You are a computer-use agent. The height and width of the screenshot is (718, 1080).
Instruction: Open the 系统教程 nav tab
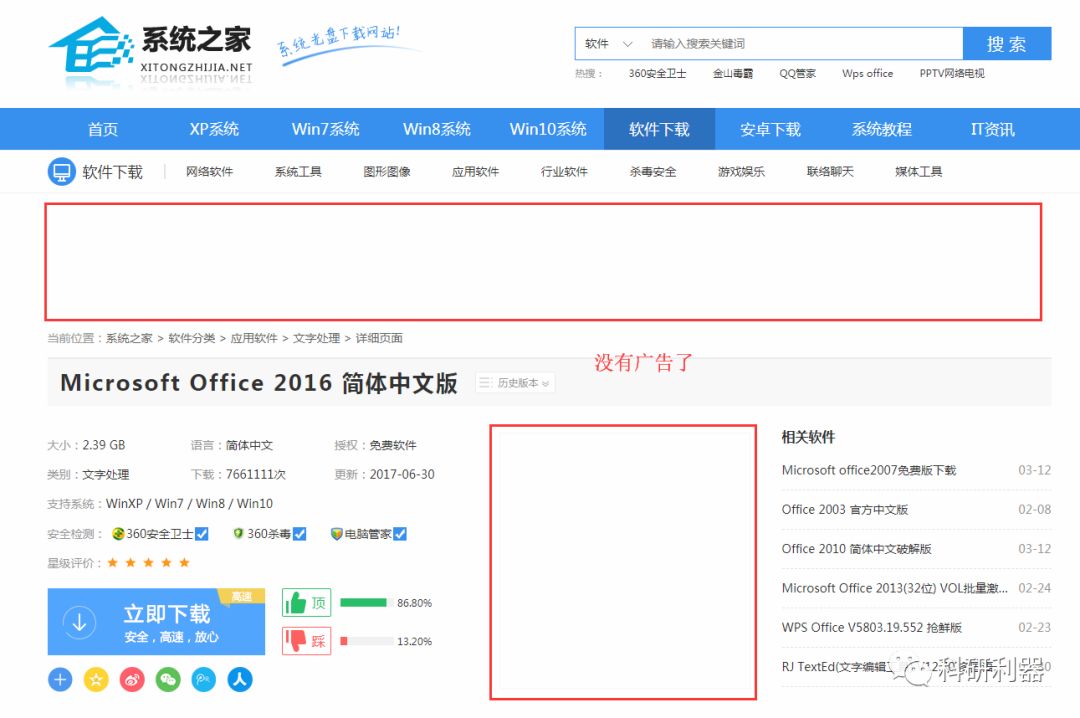pyautogui.click(x=882, y=129)
